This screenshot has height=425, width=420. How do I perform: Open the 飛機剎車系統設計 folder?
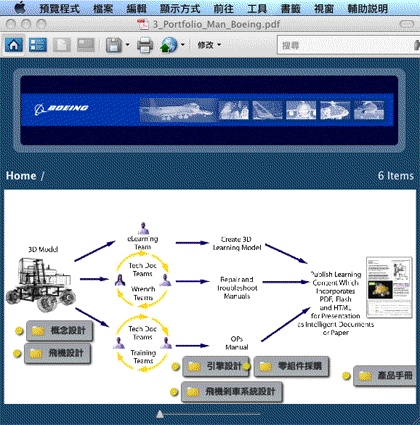[232, 391]
